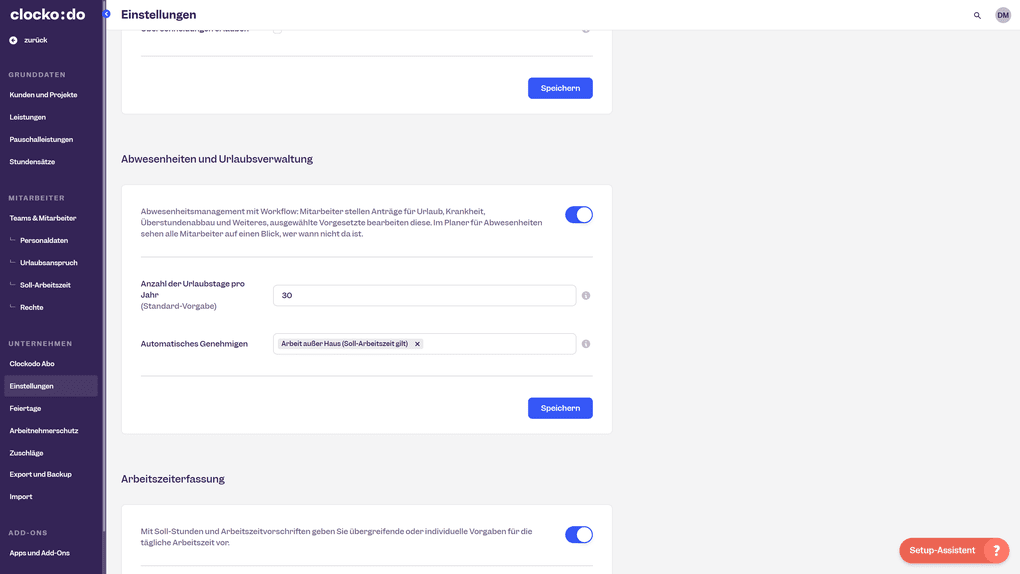
Task: Toggle the Soll-Stunden Arbeitszeitvorschriften switch
Action: (578, 535)
